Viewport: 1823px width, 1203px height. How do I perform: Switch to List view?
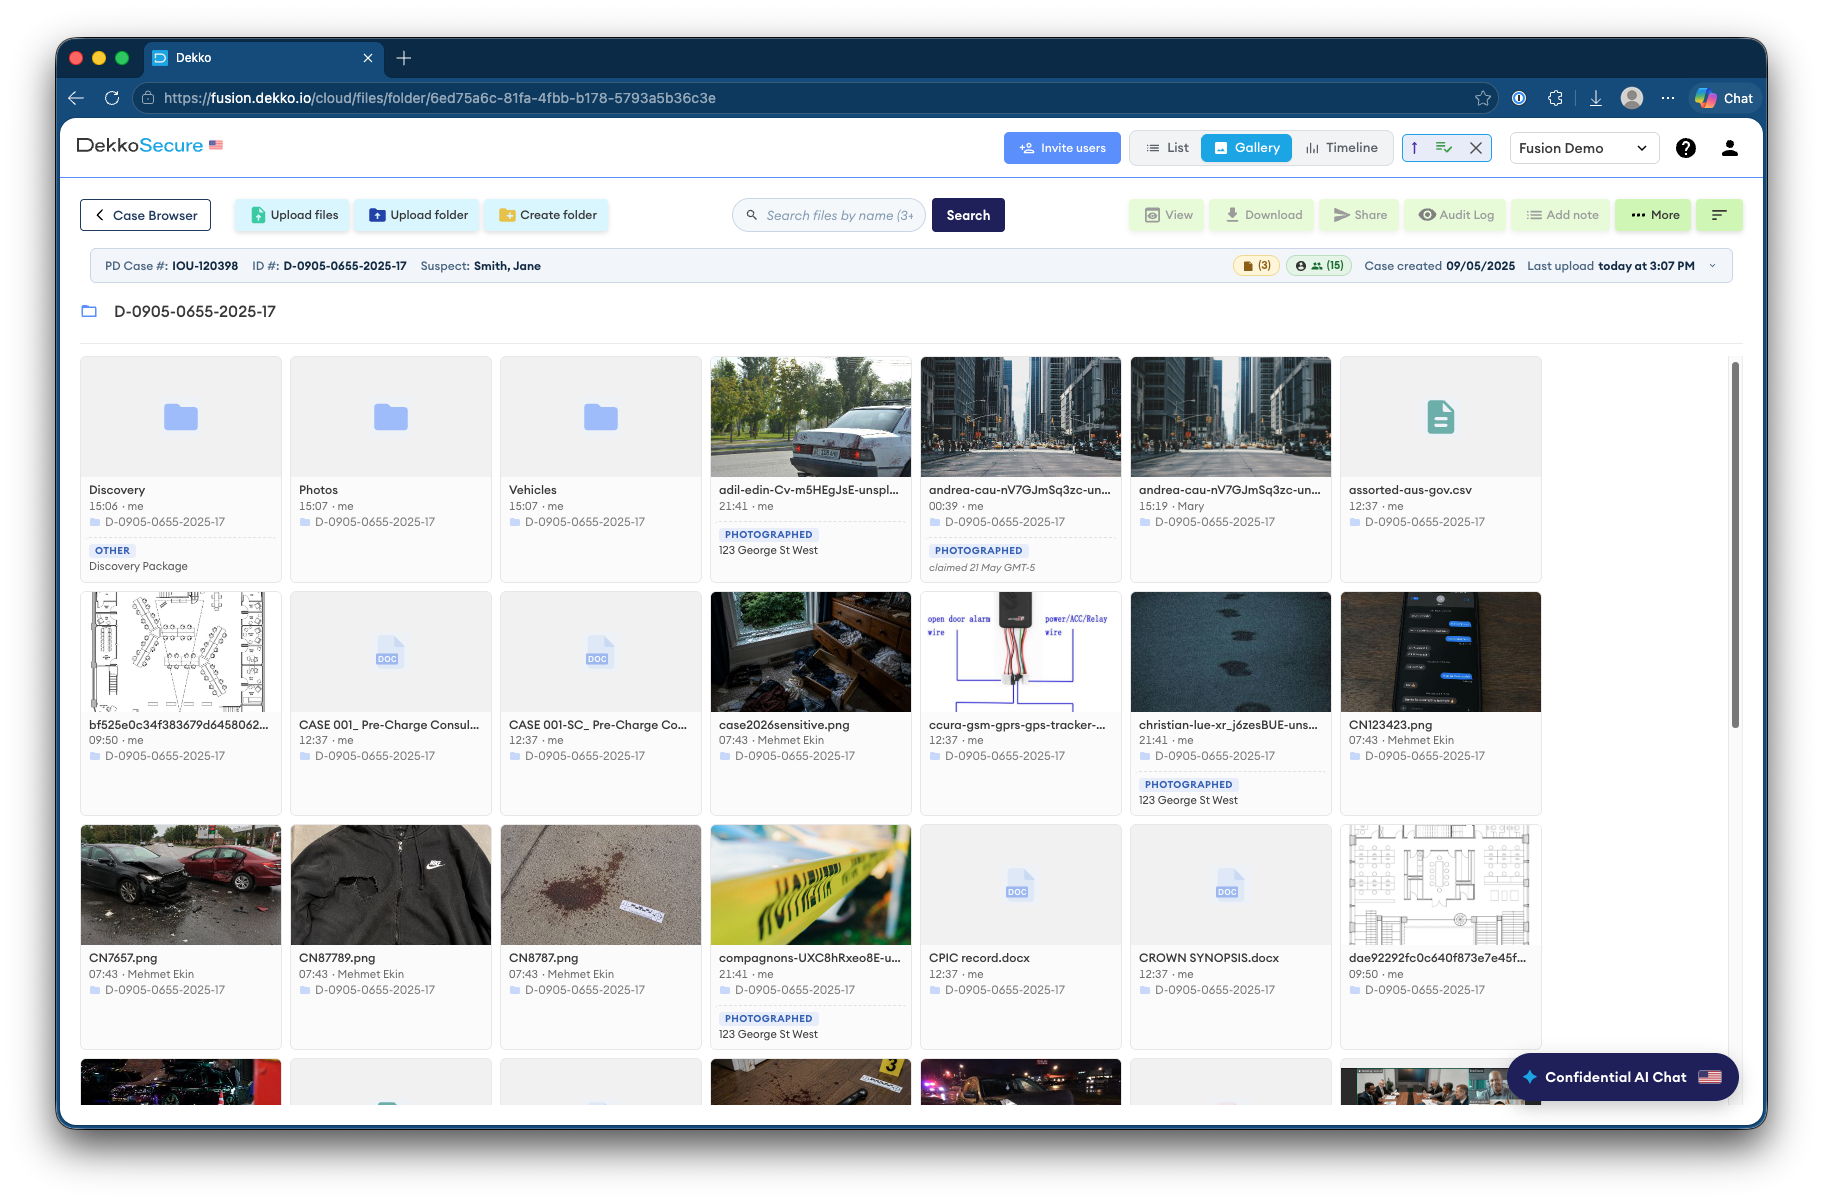pos(1167,148)
